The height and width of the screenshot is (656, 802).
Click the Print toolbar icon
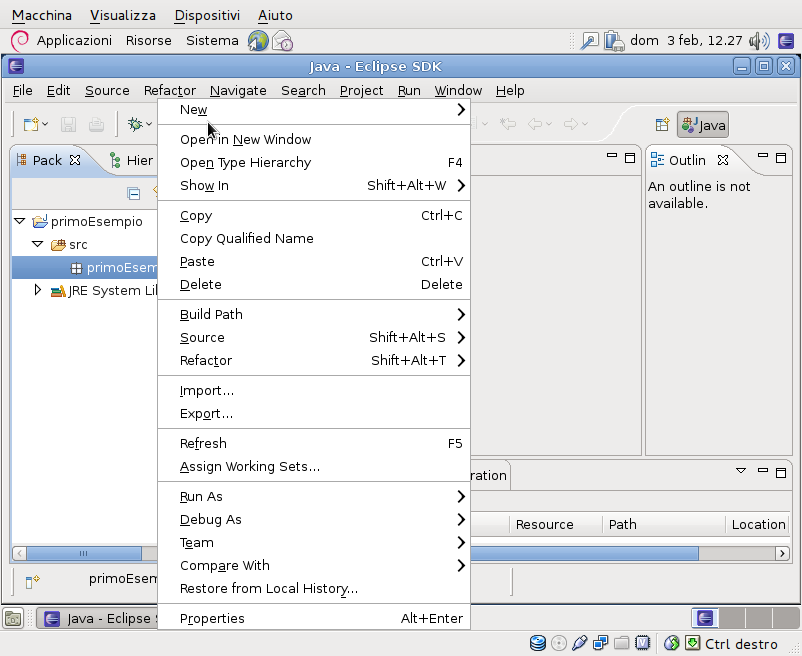pos(96,124)
